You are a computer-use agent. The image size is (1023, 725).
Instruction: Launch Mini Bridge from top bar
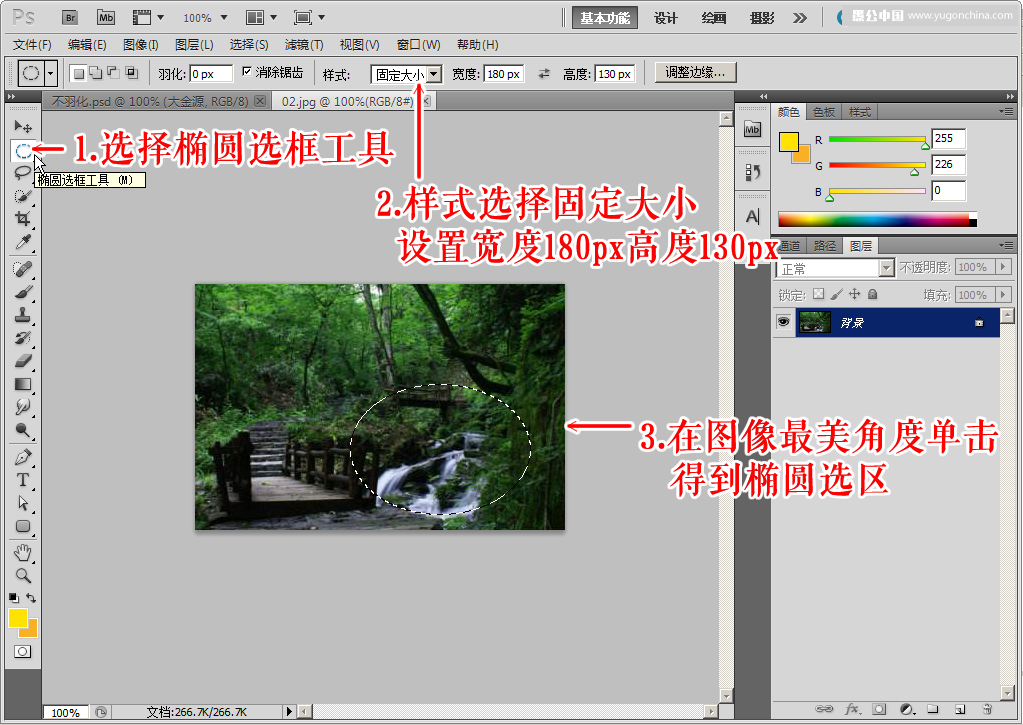tap(106, 18)
